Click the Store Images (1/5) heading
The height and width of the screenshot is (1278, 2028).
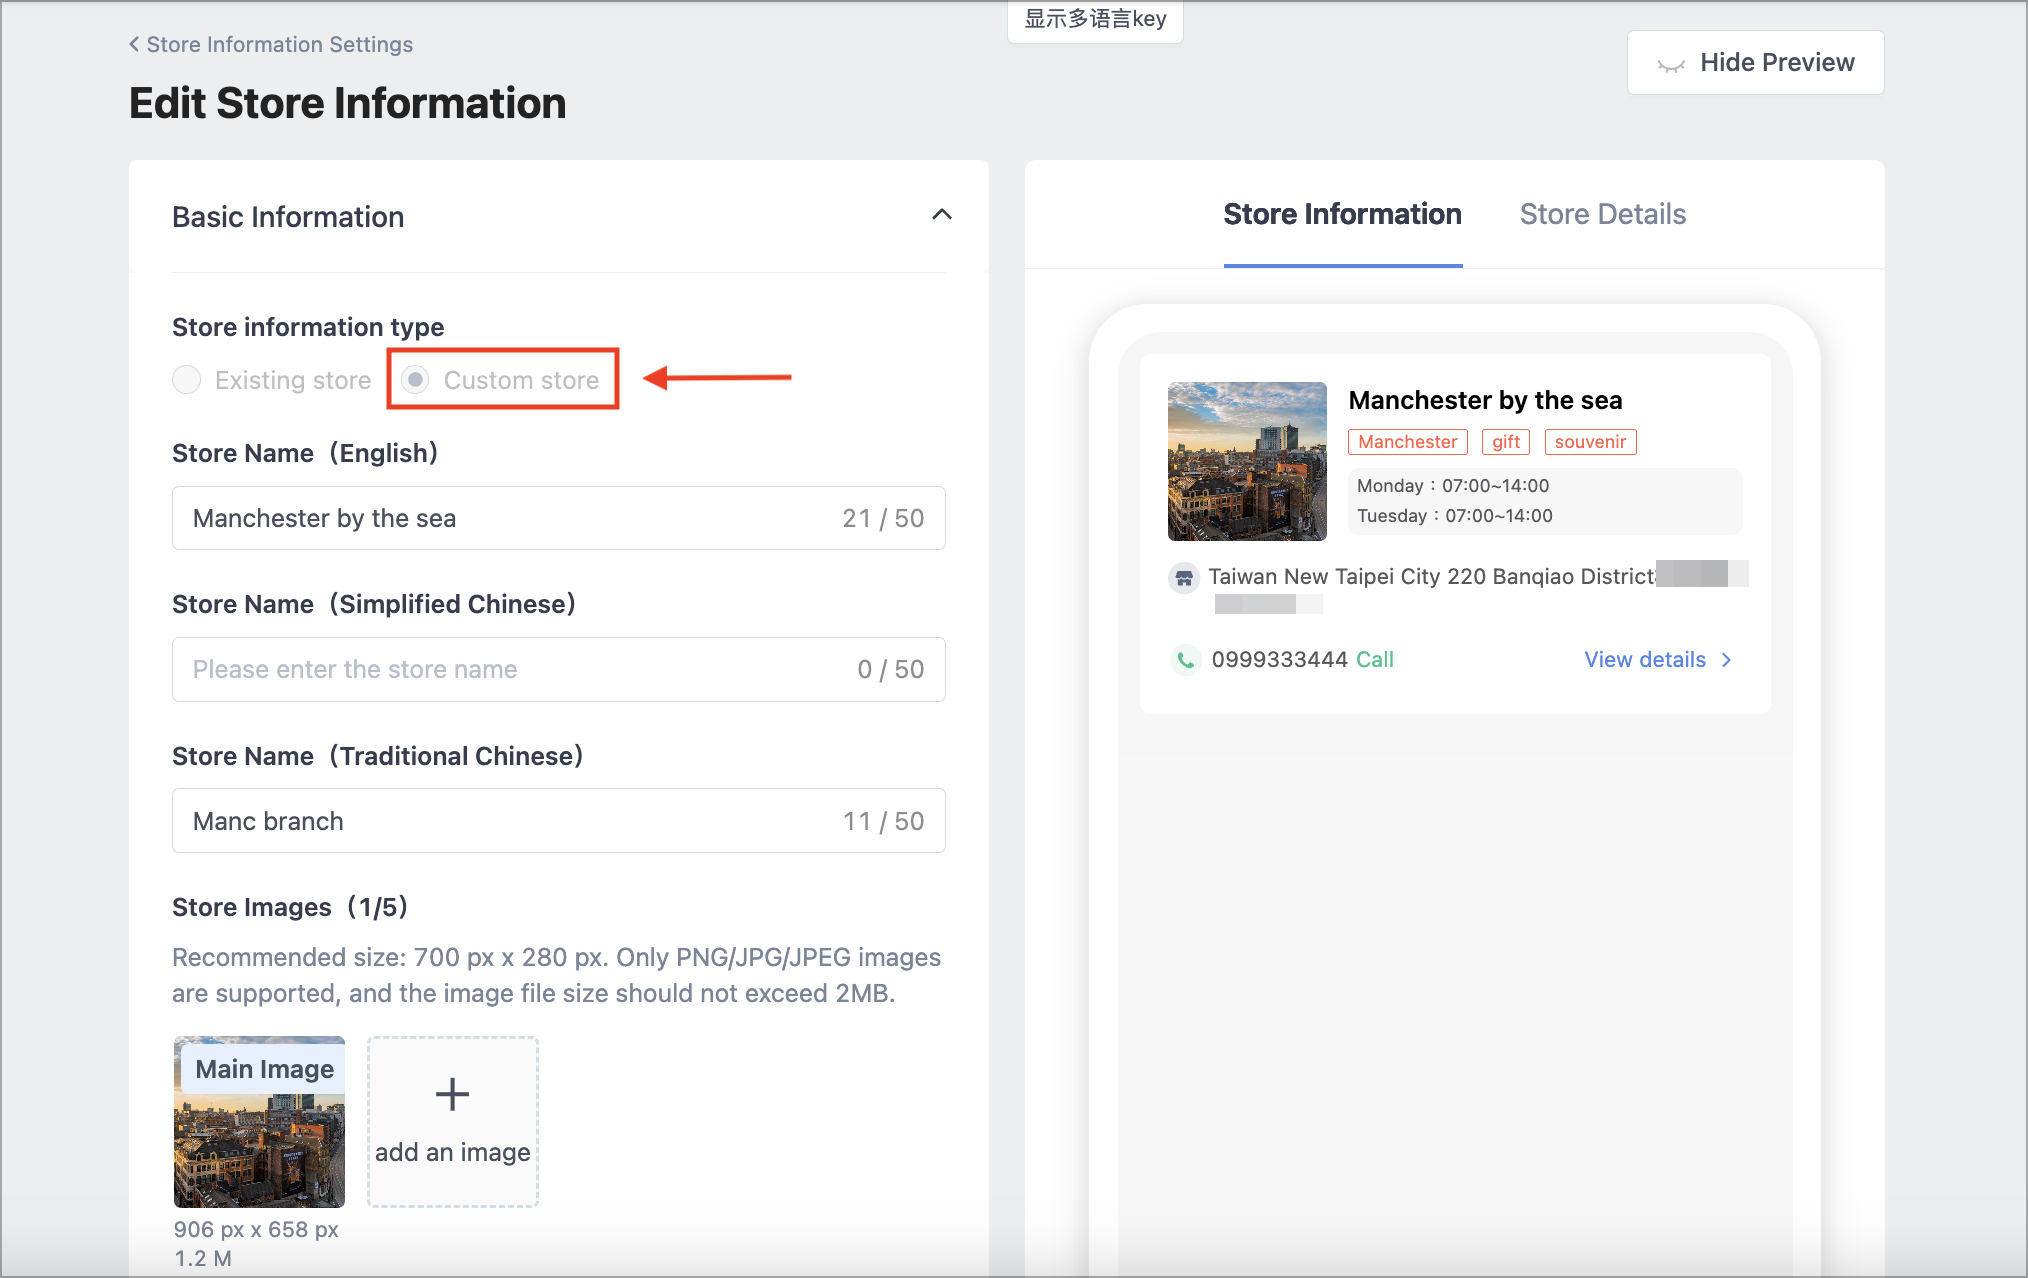pyautogui.click(x=290, y=907)
